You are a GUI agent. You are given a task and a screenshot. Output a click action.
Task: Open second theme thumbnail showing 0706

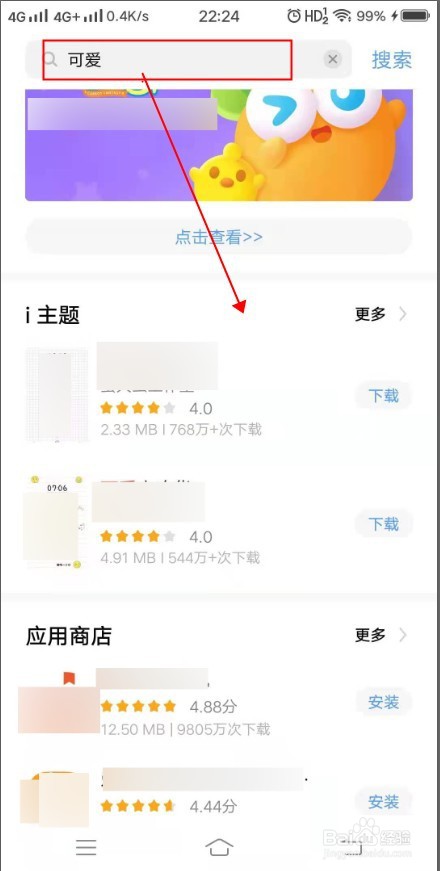click(53, 522)
